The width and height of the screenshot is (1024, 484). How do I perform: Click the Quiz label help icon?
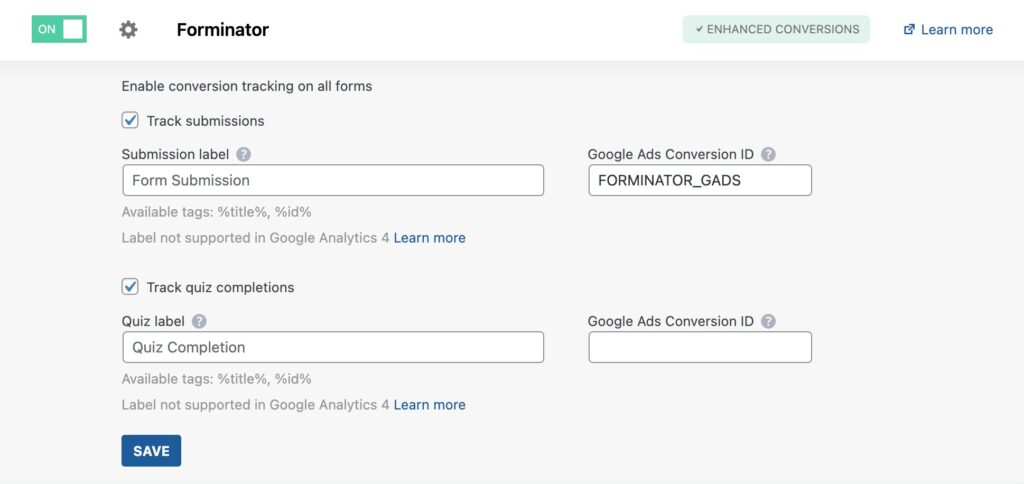[x=199, y=321]
